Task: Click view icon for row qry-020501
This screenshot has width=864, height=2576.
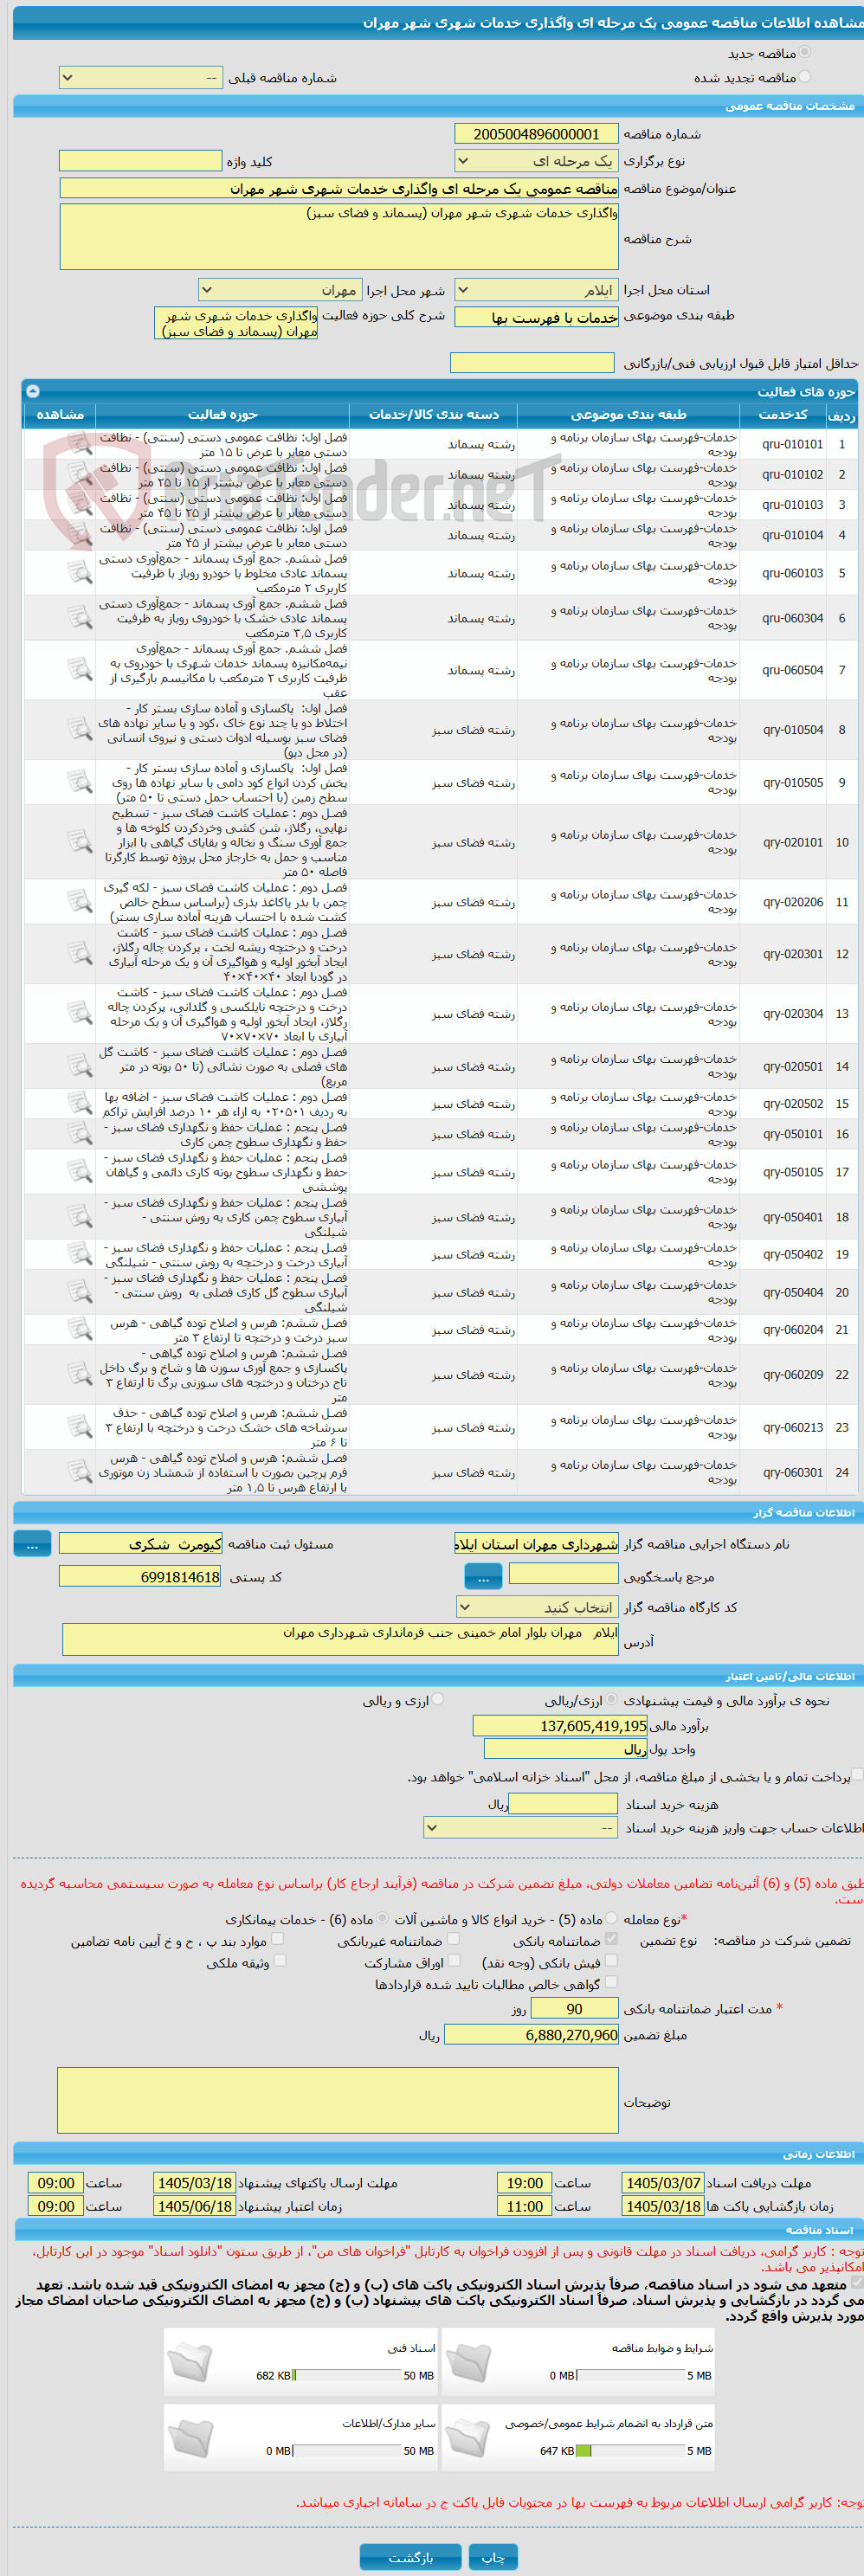Action: point(80,1067)
